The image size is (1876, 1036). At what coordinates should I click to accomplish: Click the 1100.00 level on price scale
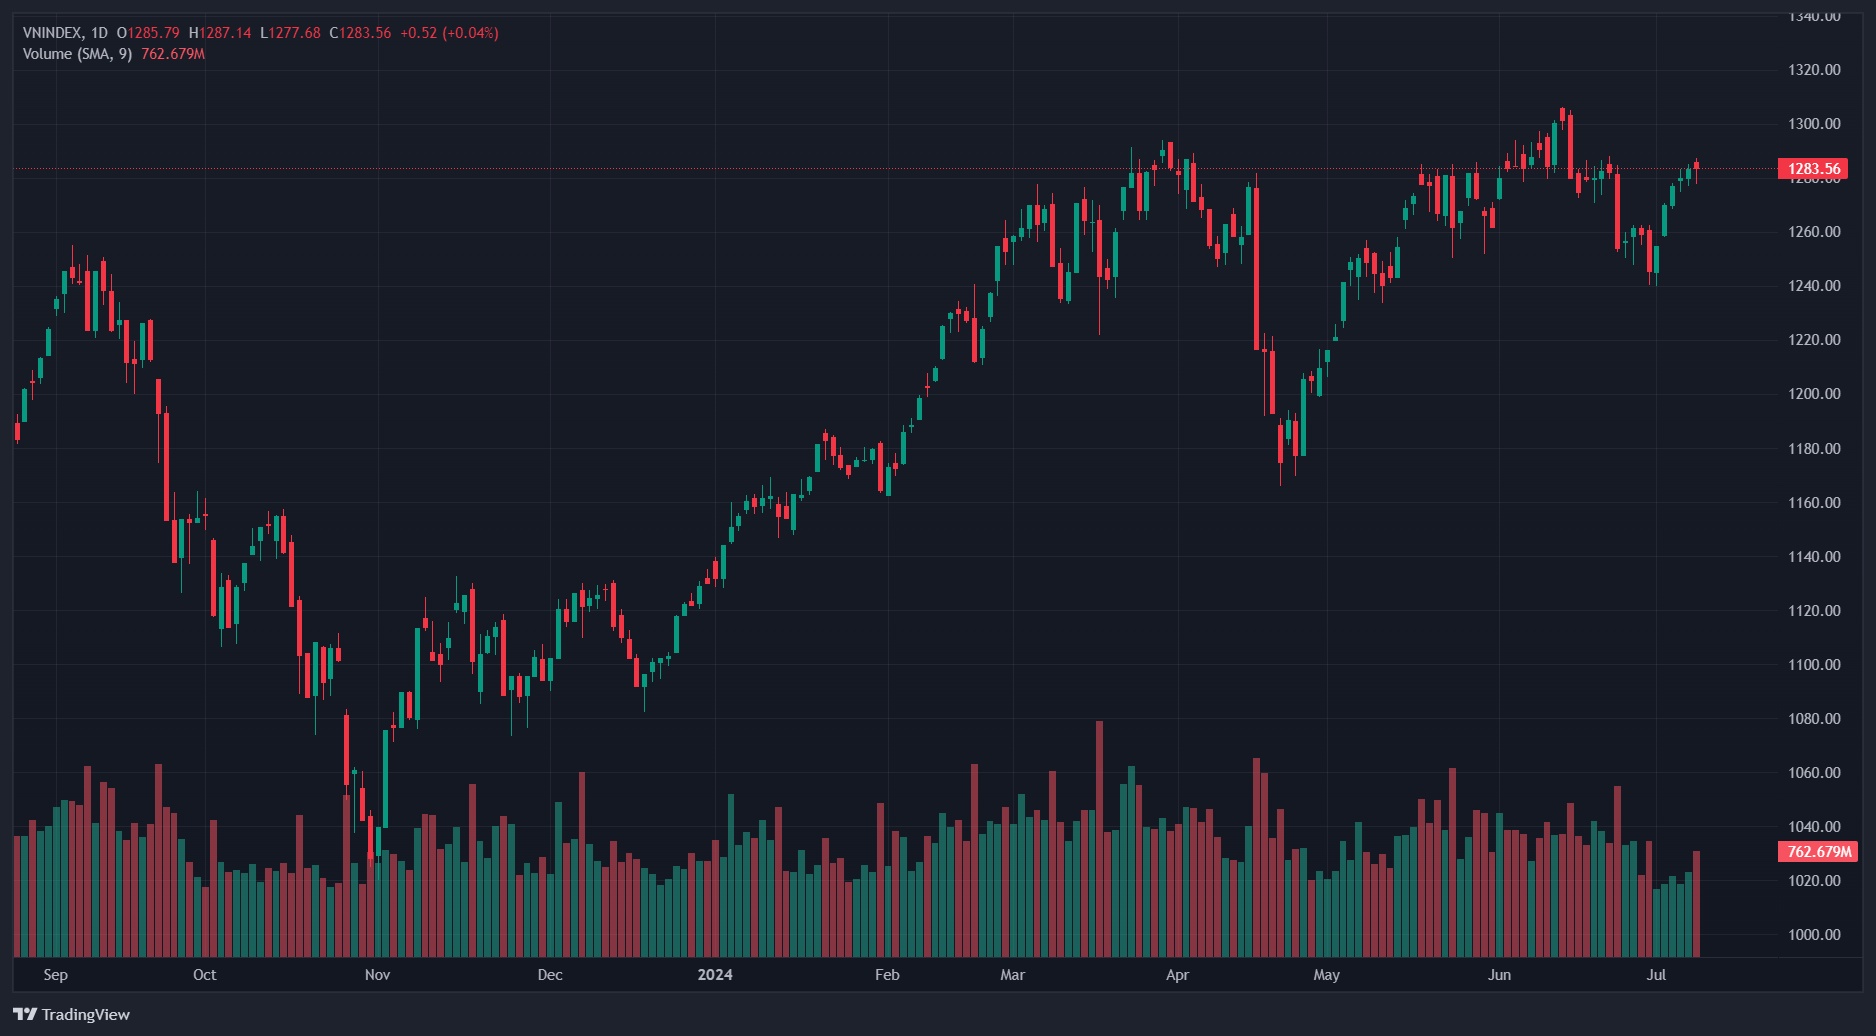pyautogui.click(x=1814, y=665)
